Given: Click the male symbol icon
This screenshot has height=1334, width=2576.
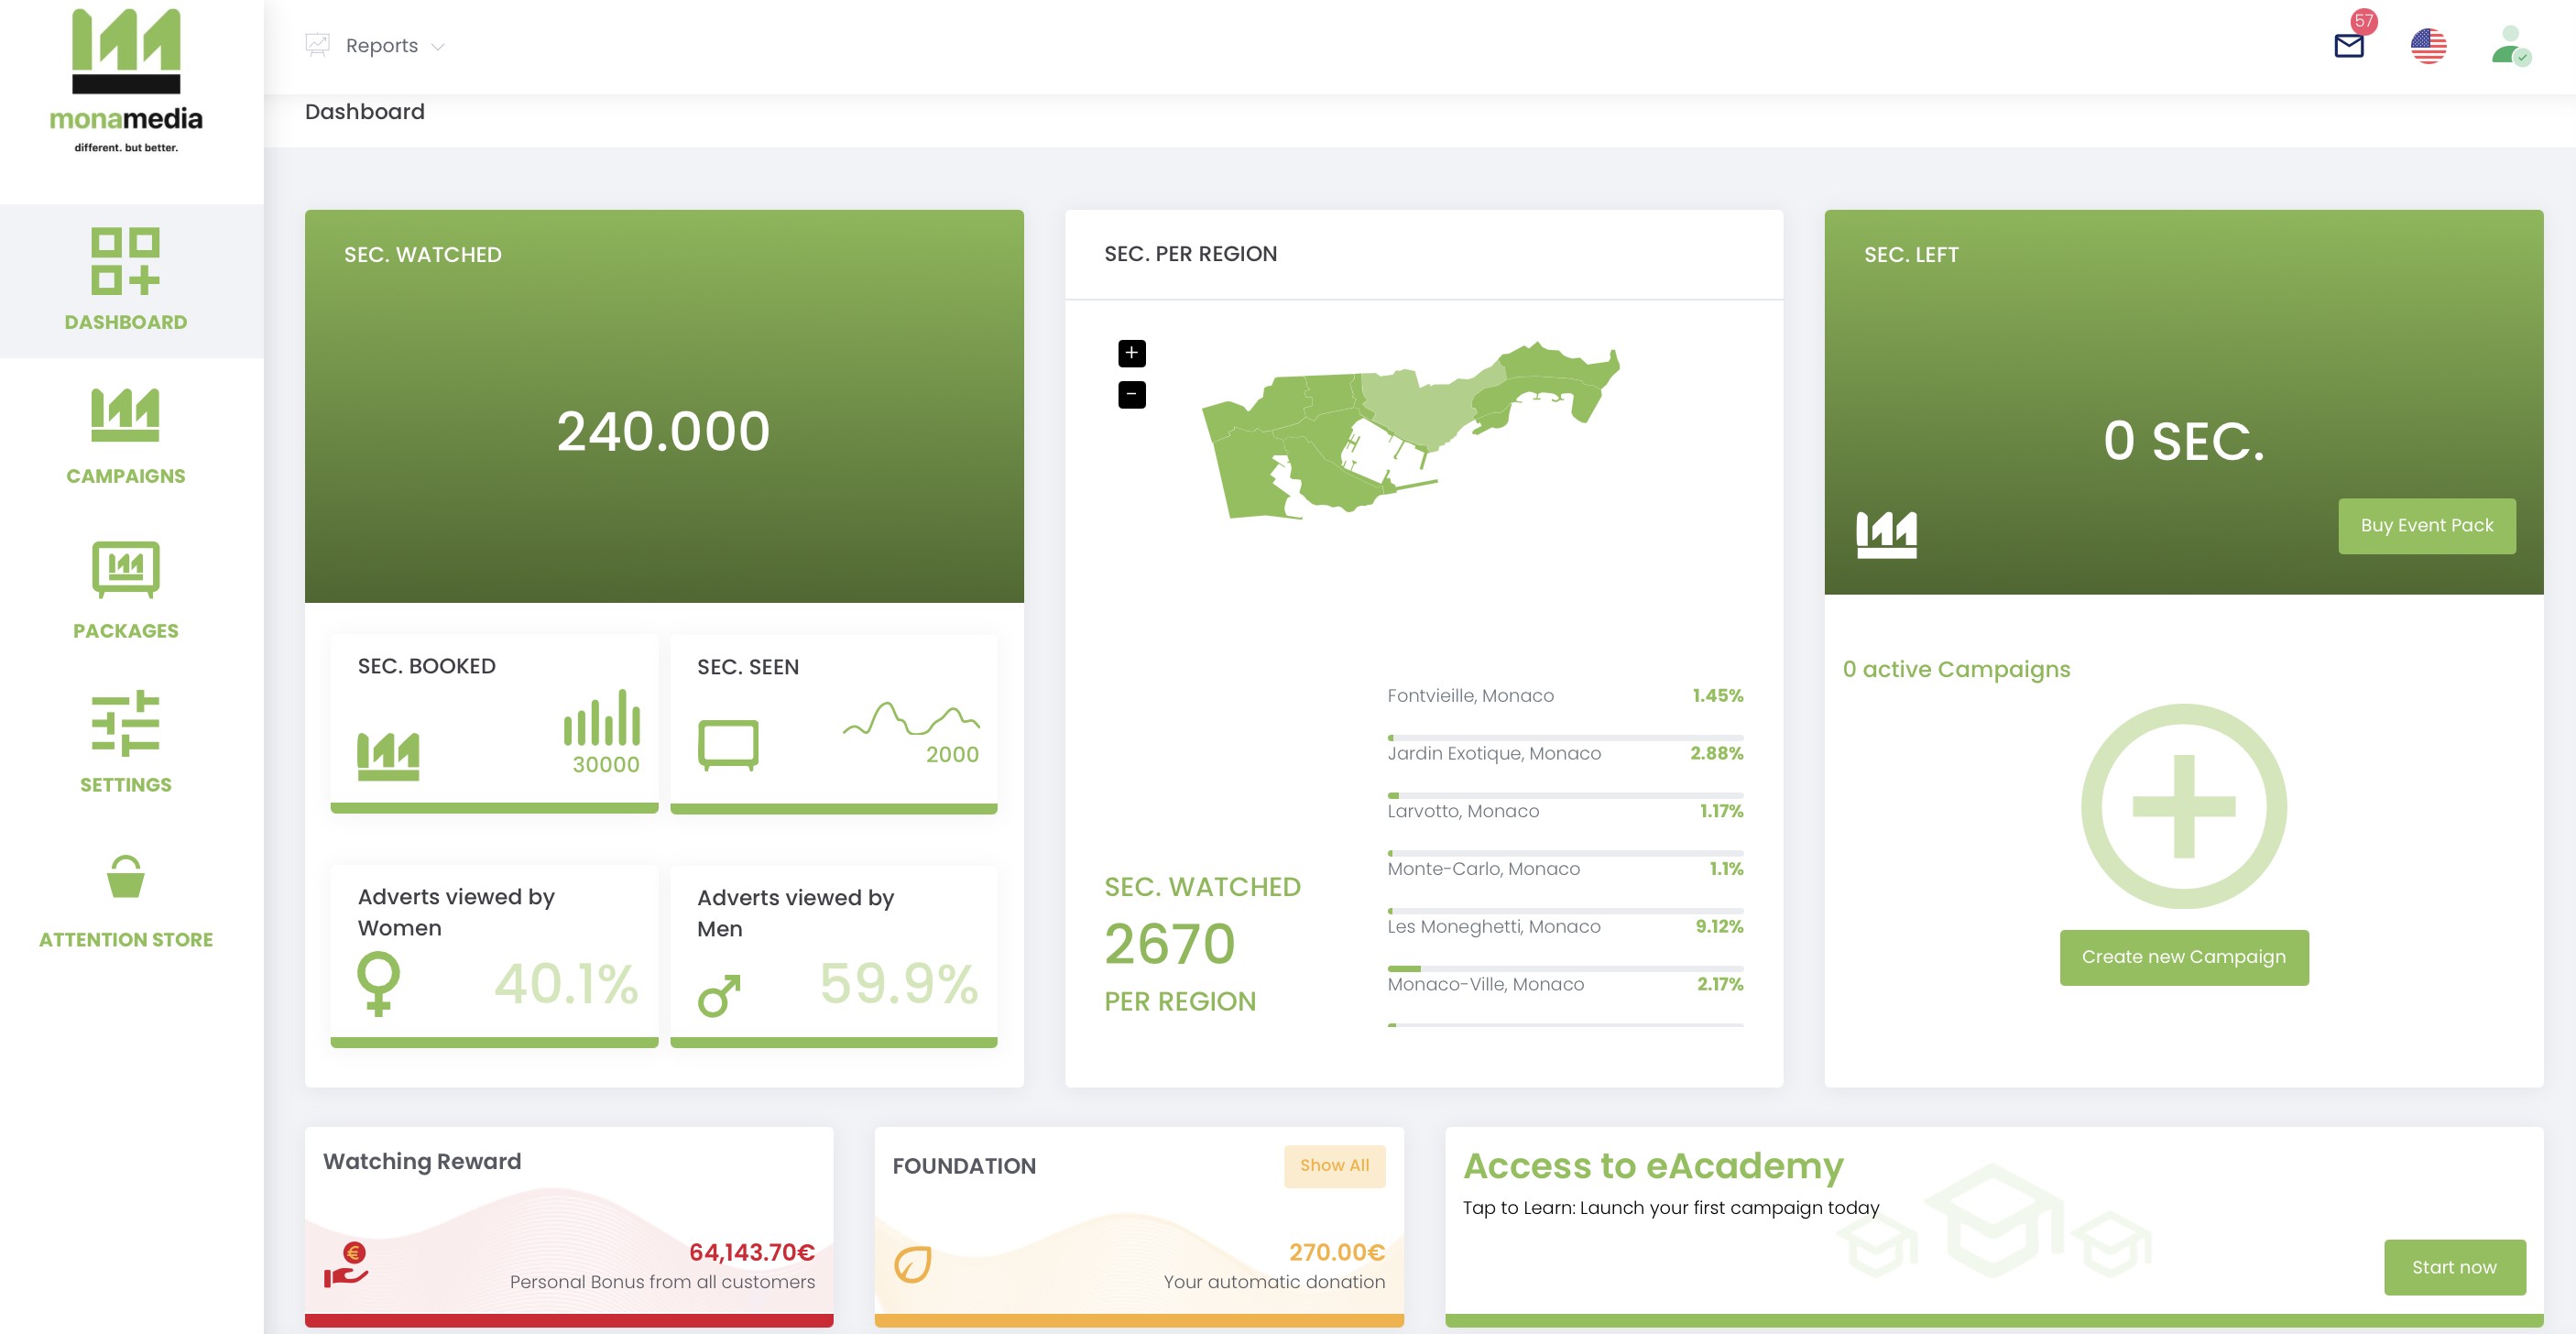Looking at the screenshot, I should pyautogui.click(x=720, y=996).
